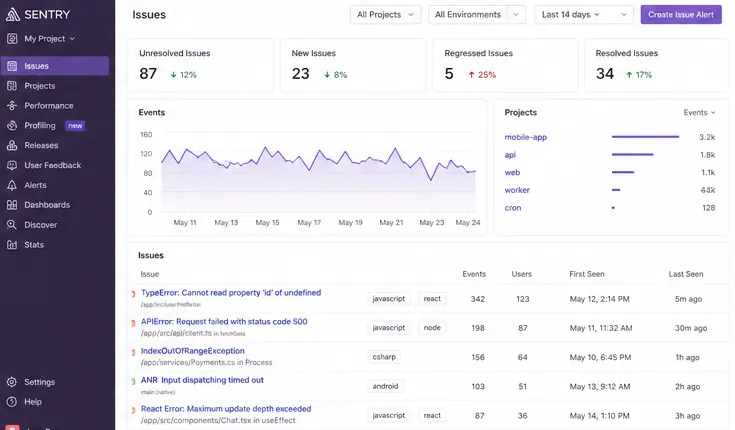Open the web project link
The height and width of the screenshot is (430, 735).
(x=512, y=173)
